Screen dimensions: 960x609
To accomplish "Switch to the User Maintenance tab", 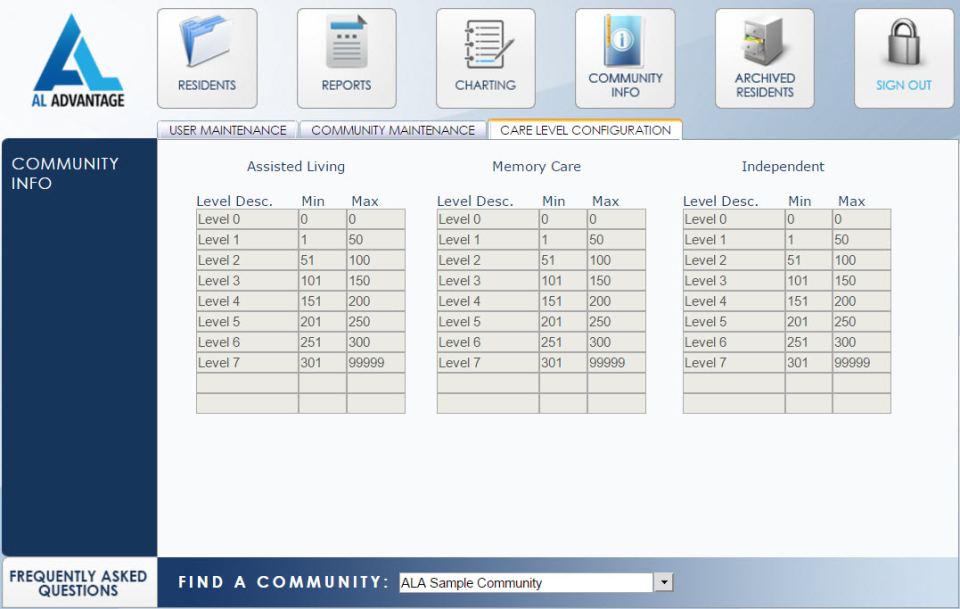I will coord(226,130).
